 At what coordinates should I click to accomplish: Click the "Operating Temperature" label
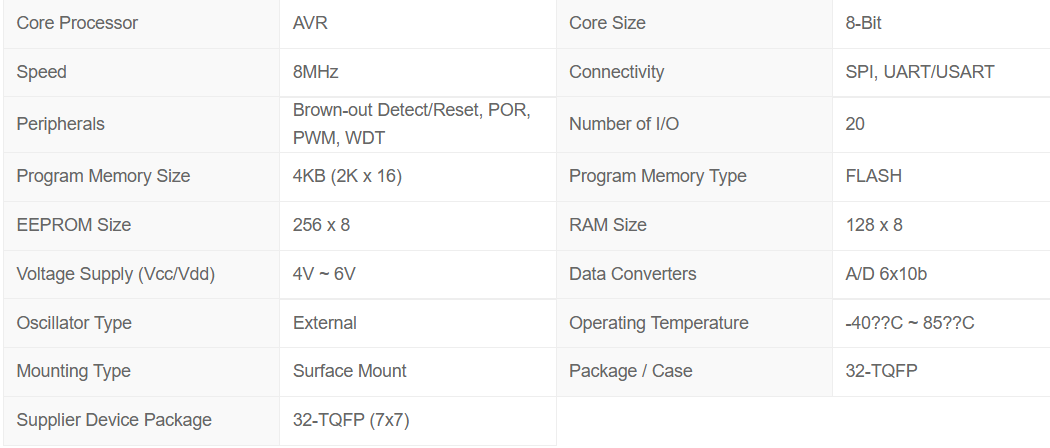(658, 323)
